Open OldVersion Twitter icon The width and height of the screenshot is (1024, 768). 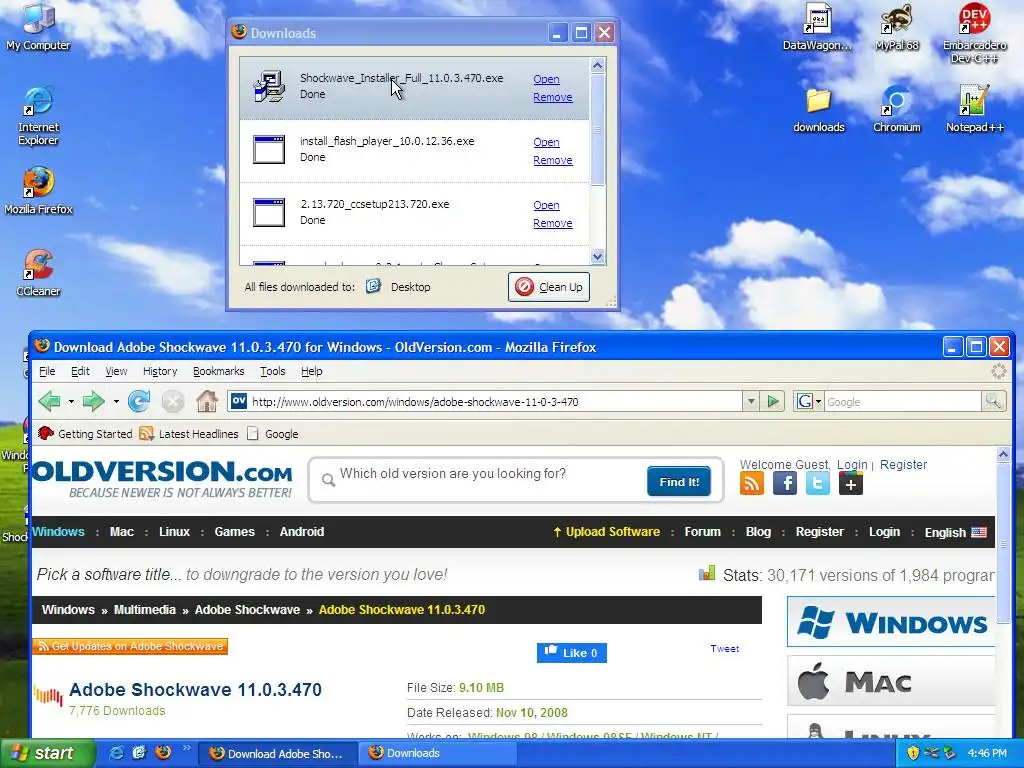(818, 483)
